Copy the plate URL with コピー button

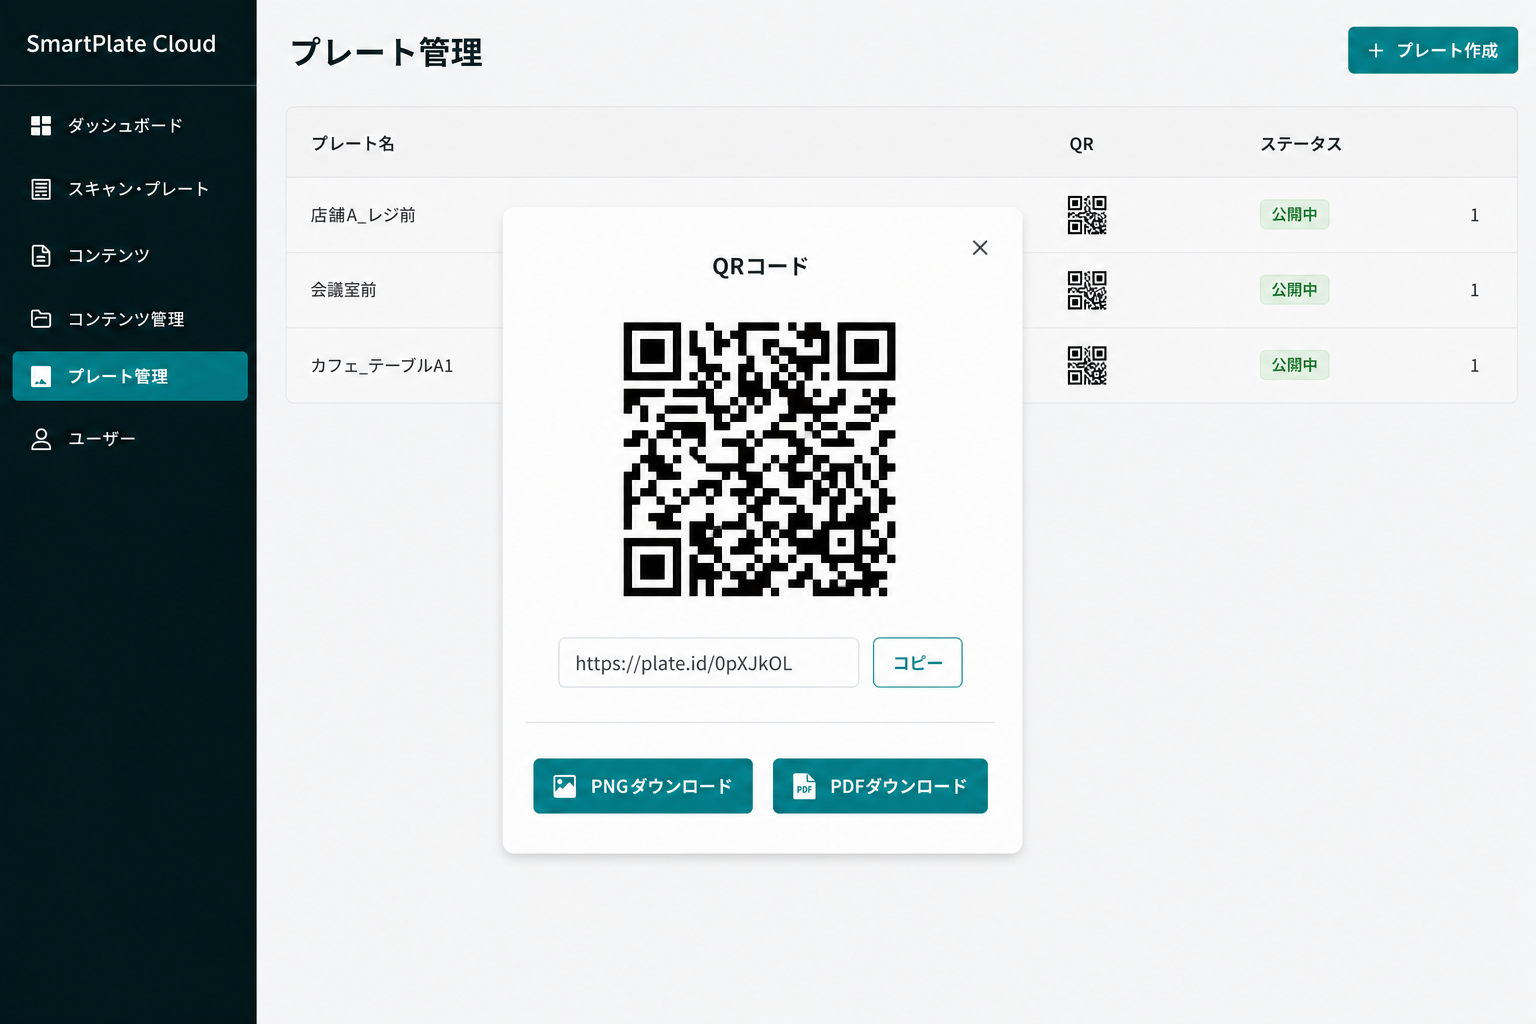[x=918, y=663]
